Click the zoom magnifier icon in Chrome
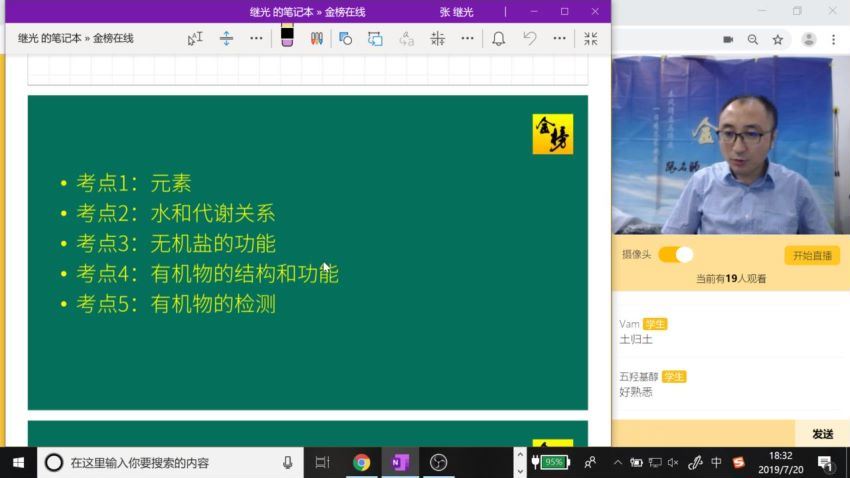 (x=752, y=40)
